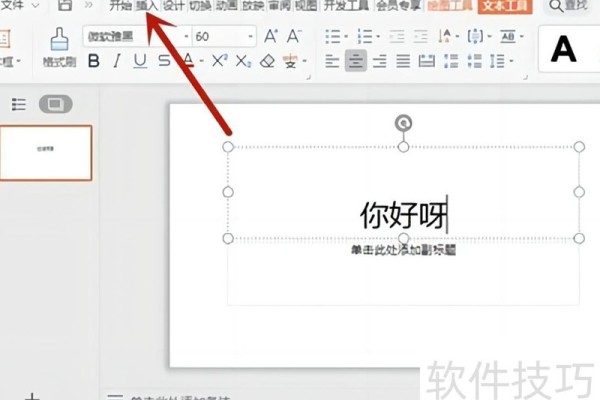Click the text direction icon
This screenshot has height=400, width=600.
[445, 37]
